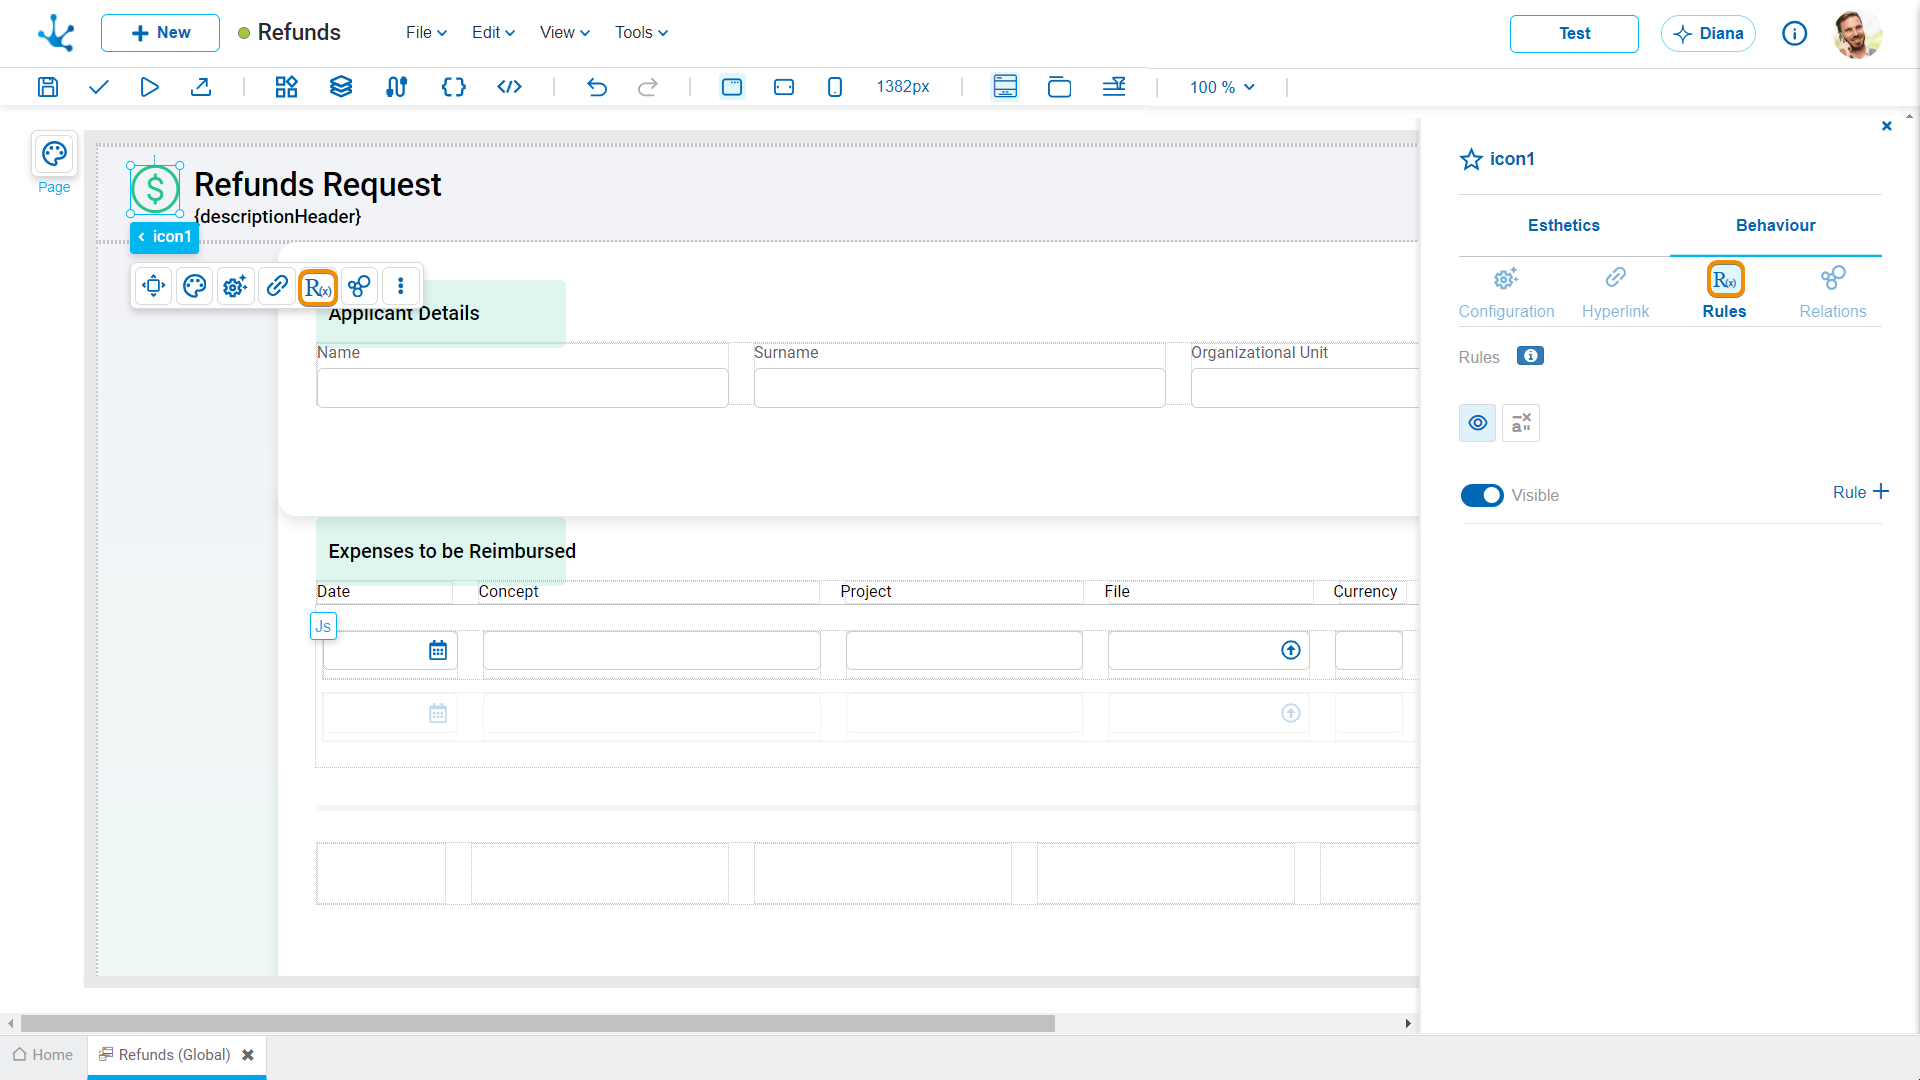The height and width of the screenshot is (1080, 1920).
Task: Toggle the Visible switch off
Action: [x=1482, y=496]
